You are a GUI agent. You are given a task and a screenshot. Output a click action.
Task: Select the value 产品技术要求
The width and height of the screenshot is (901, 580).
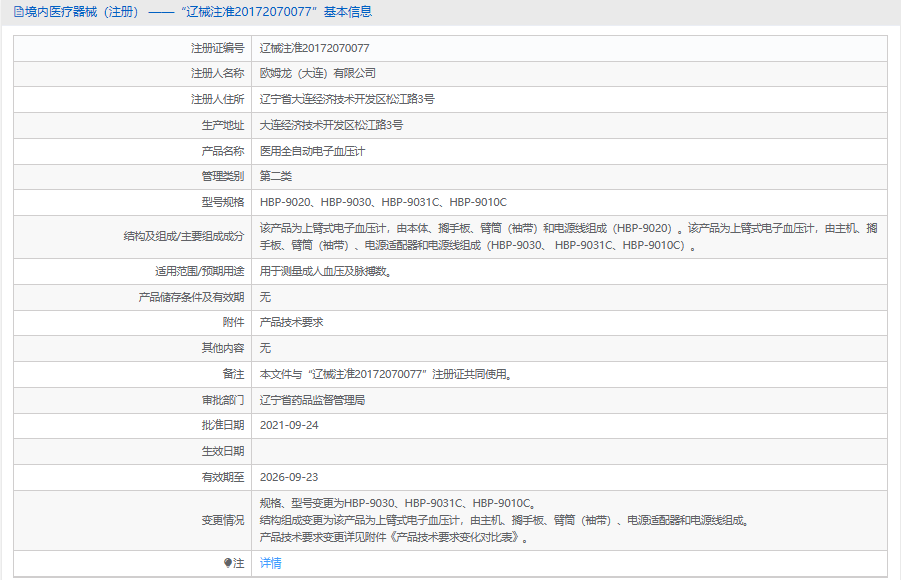[x=291, y=322]
